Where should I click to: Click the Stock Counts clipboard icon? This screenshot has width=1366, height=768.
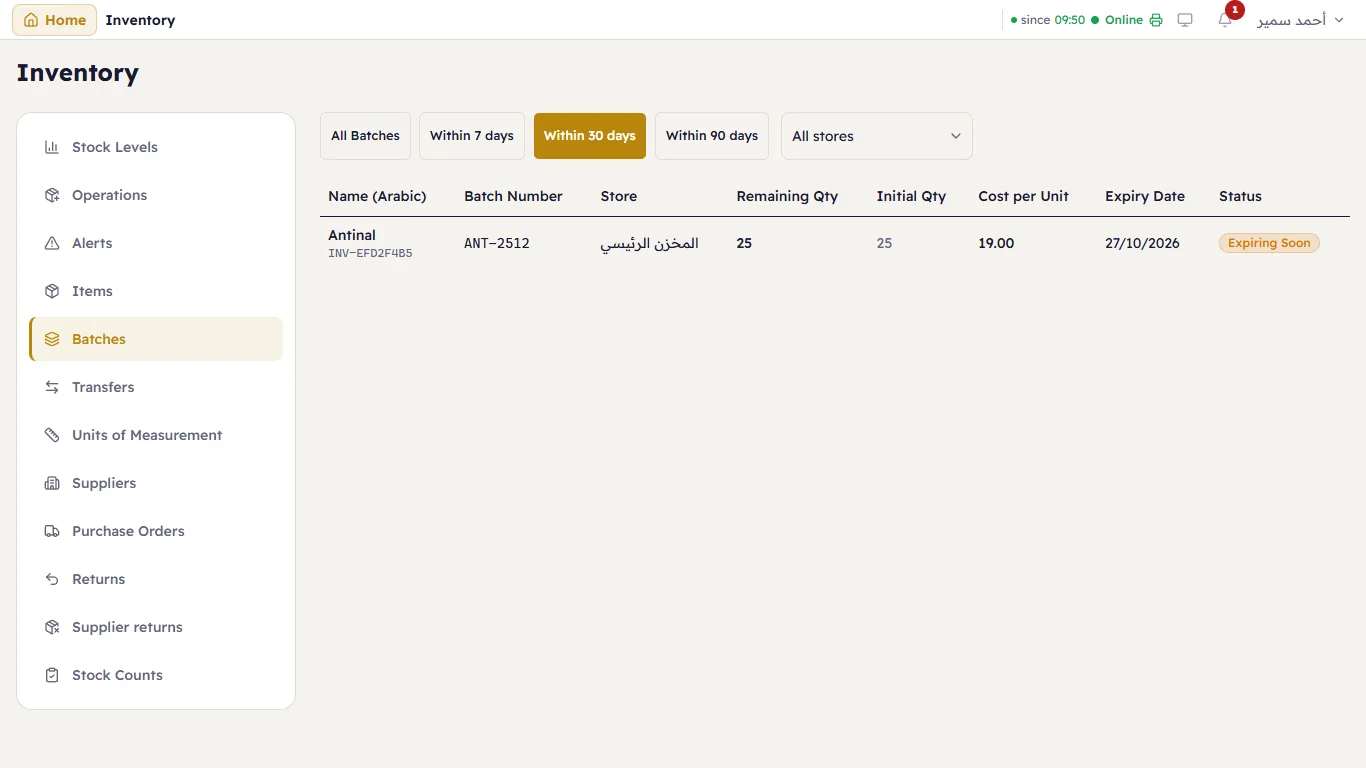[52, 675]
